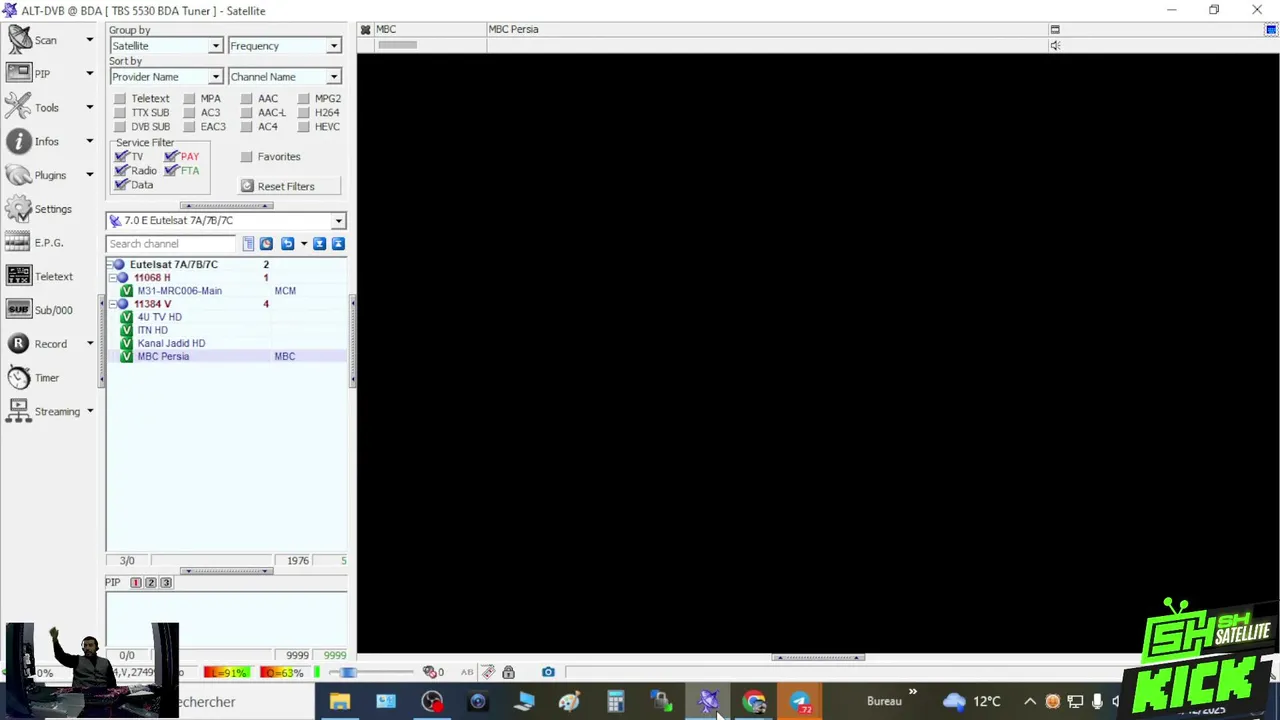The width and height of the screenshot is (1280, 720).
Task: Click the refresh channel list icon
Action: click(x=266, y=244)
